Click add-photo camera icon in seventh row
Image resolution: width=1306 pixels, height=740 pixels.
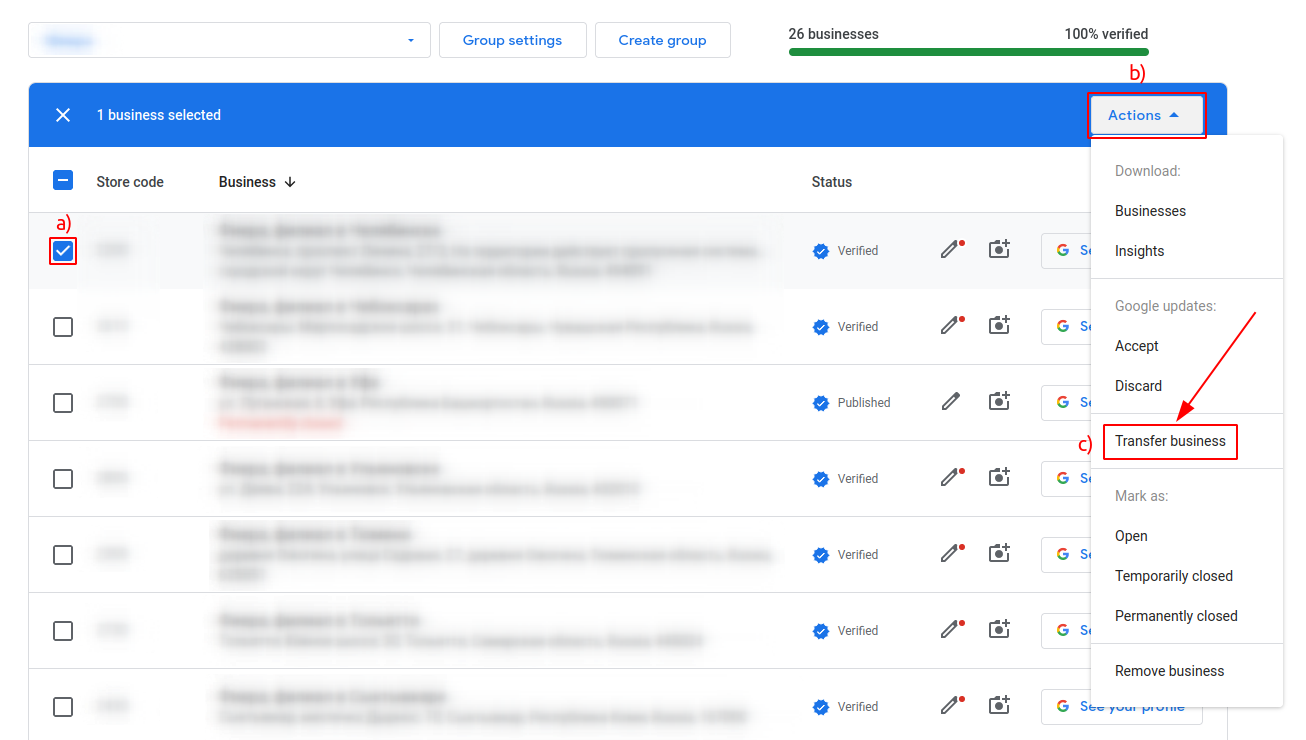999,706
